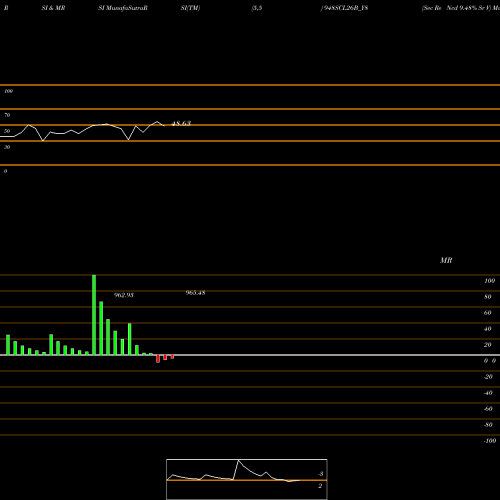Click the price label 965.48
Screen dimensions: 500x500
195,293
